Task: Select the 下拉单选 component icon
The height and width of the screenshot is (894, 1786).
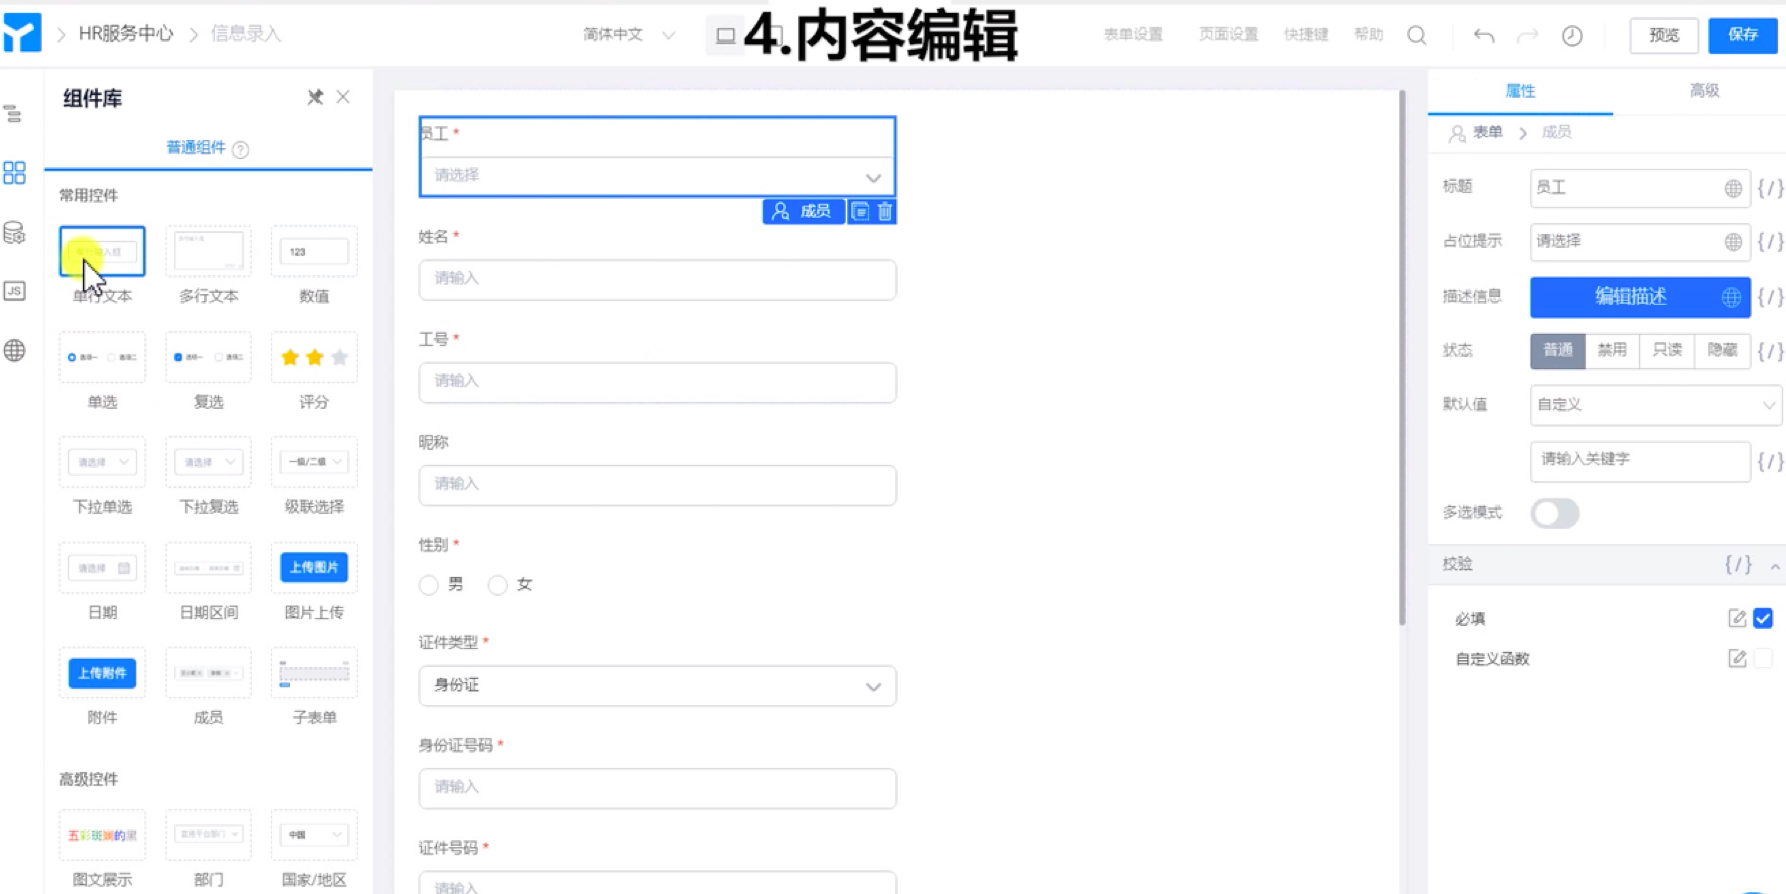Action: click(102, 462)
